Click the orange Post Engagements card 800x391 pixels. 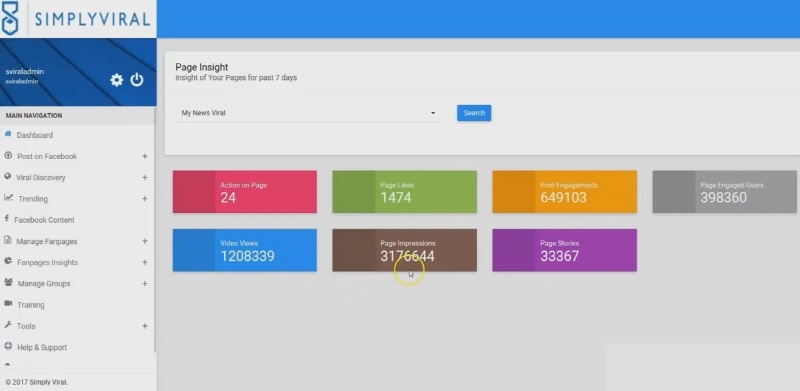[x=565, y=191]
